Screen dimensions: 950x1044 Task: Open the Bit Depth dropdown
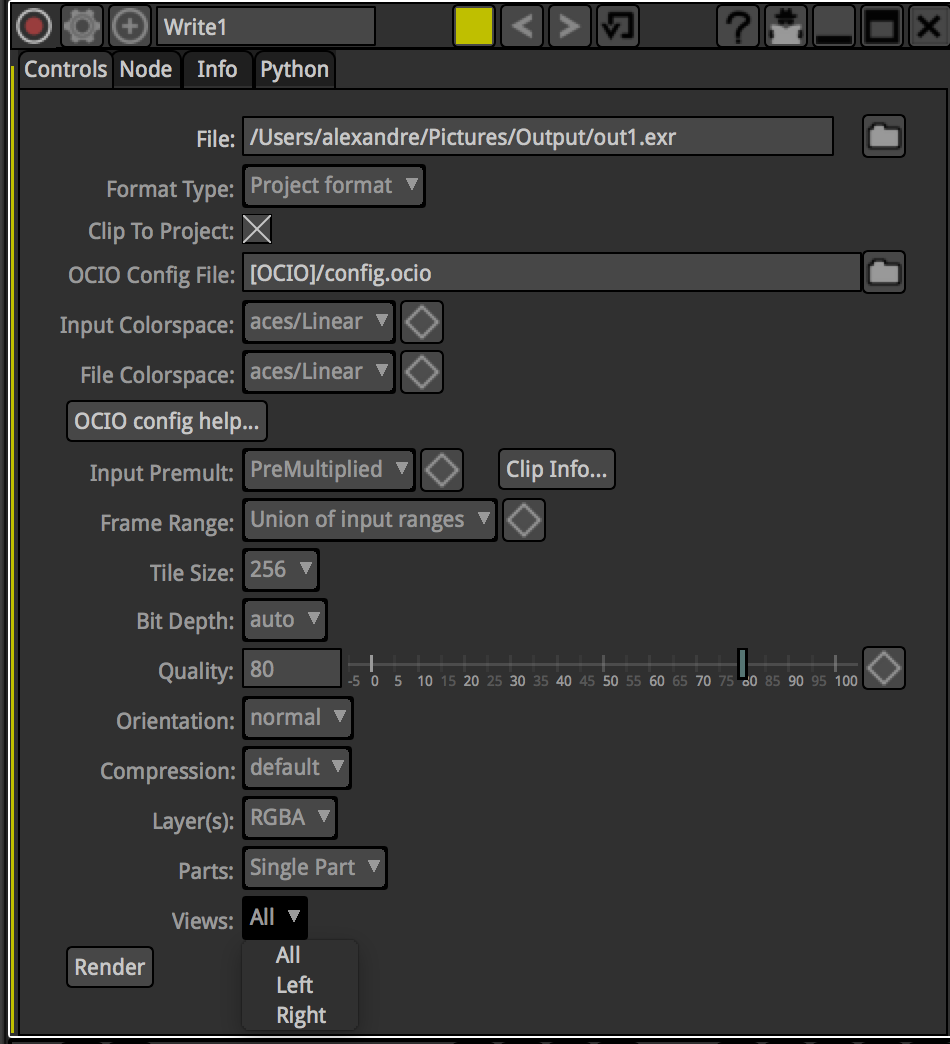pyautogui.click(x=284, y=620)
